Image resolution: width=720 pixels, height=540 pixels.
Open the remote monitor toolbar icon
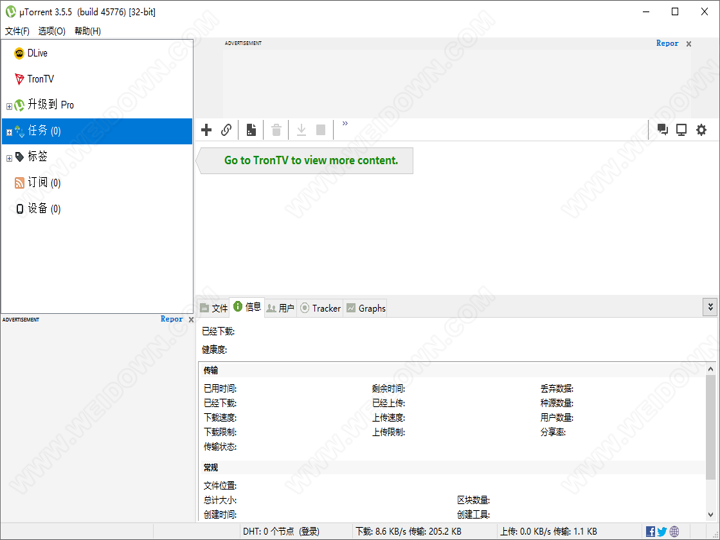[x=681, y=130]
